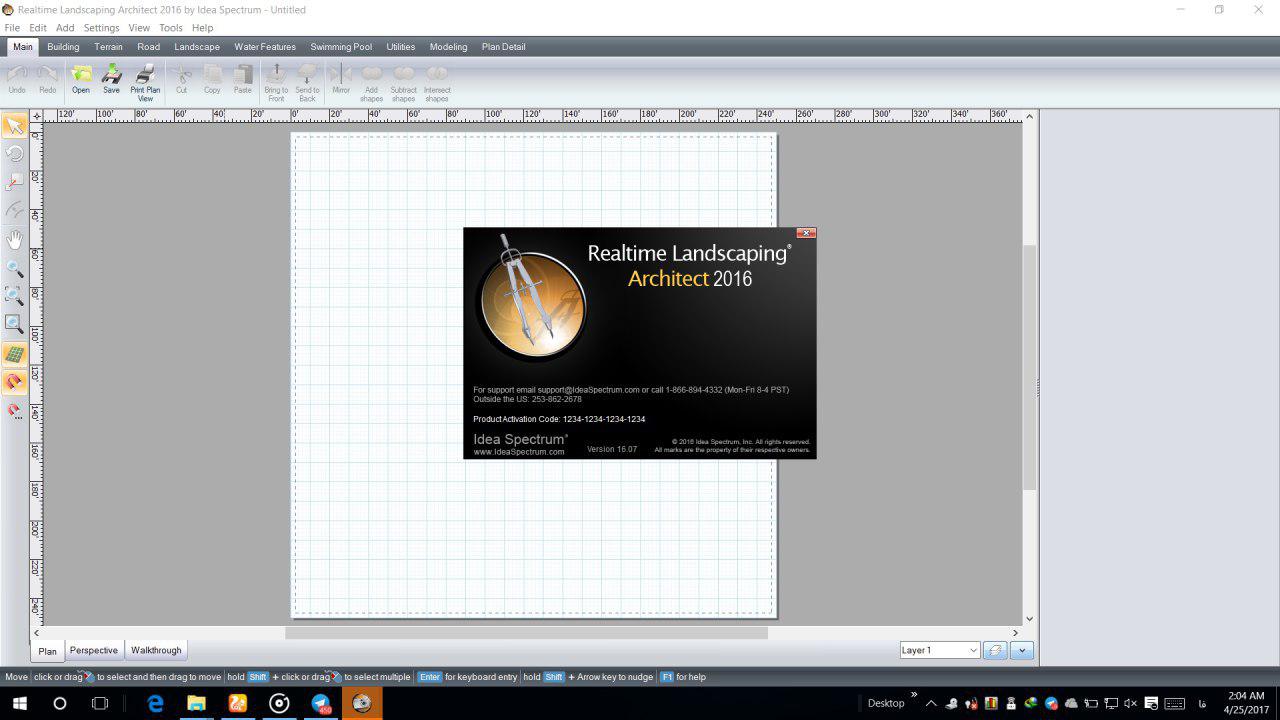This screenshot has height=720, width=1280.
Task: Toggle the snap magnet button
Action: pyautogui.click(x=14, y=382)
